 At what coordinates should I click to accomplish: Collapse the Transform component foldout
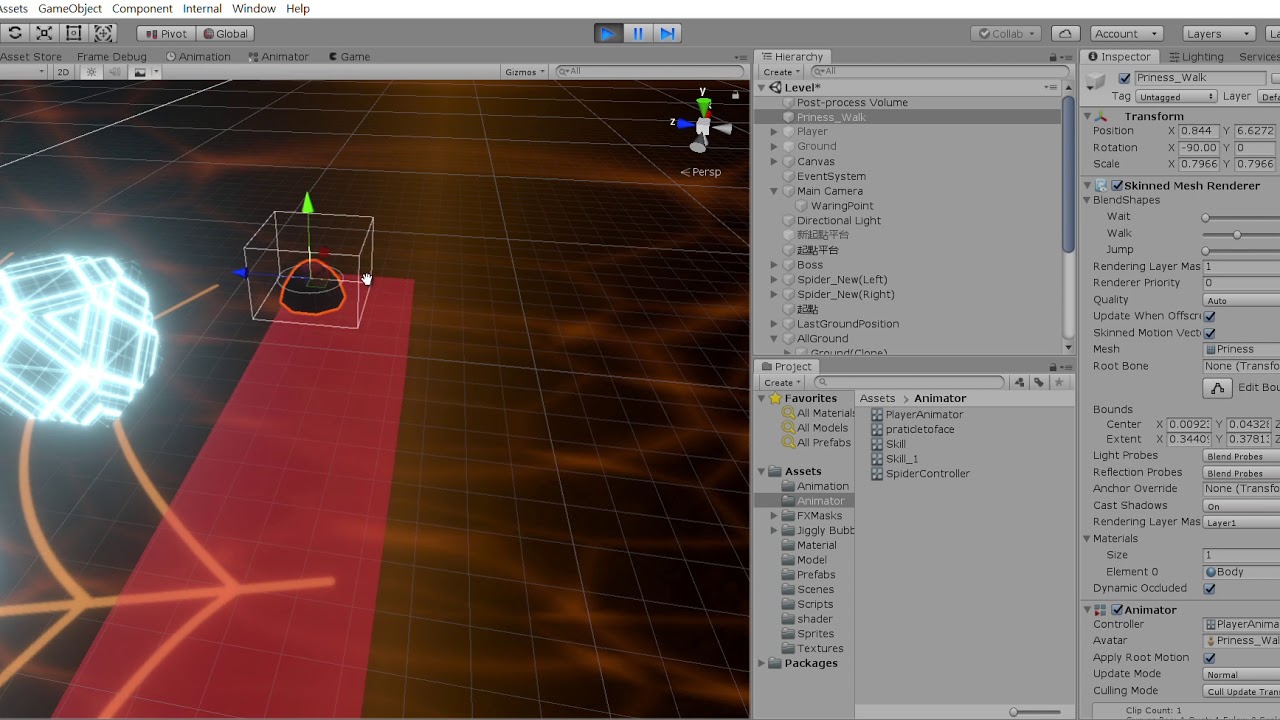point(1088,116)
